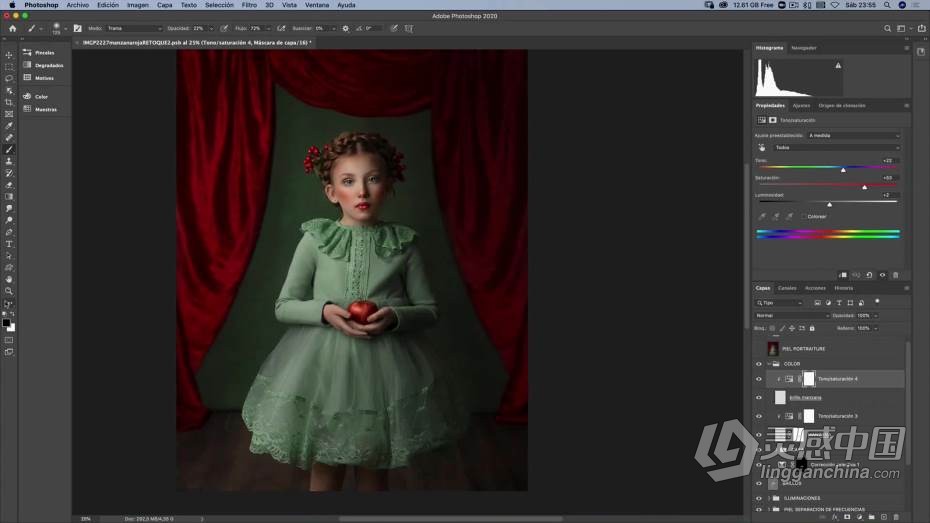Select the Eyedropper tool
The width and height of the screenshot is (930, 523).
tap(9, 126)
